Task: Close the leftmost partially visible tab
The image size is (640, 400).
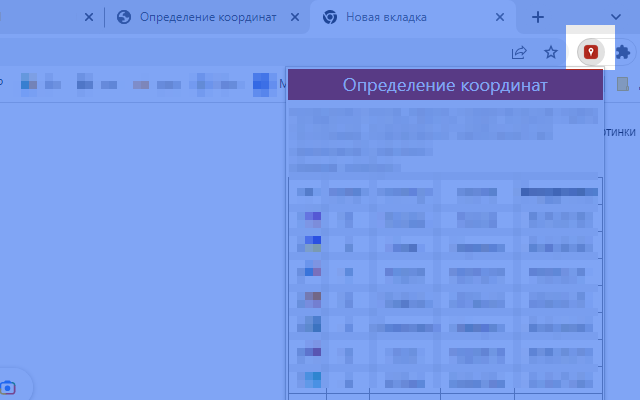Action: [x=89, y=17]
